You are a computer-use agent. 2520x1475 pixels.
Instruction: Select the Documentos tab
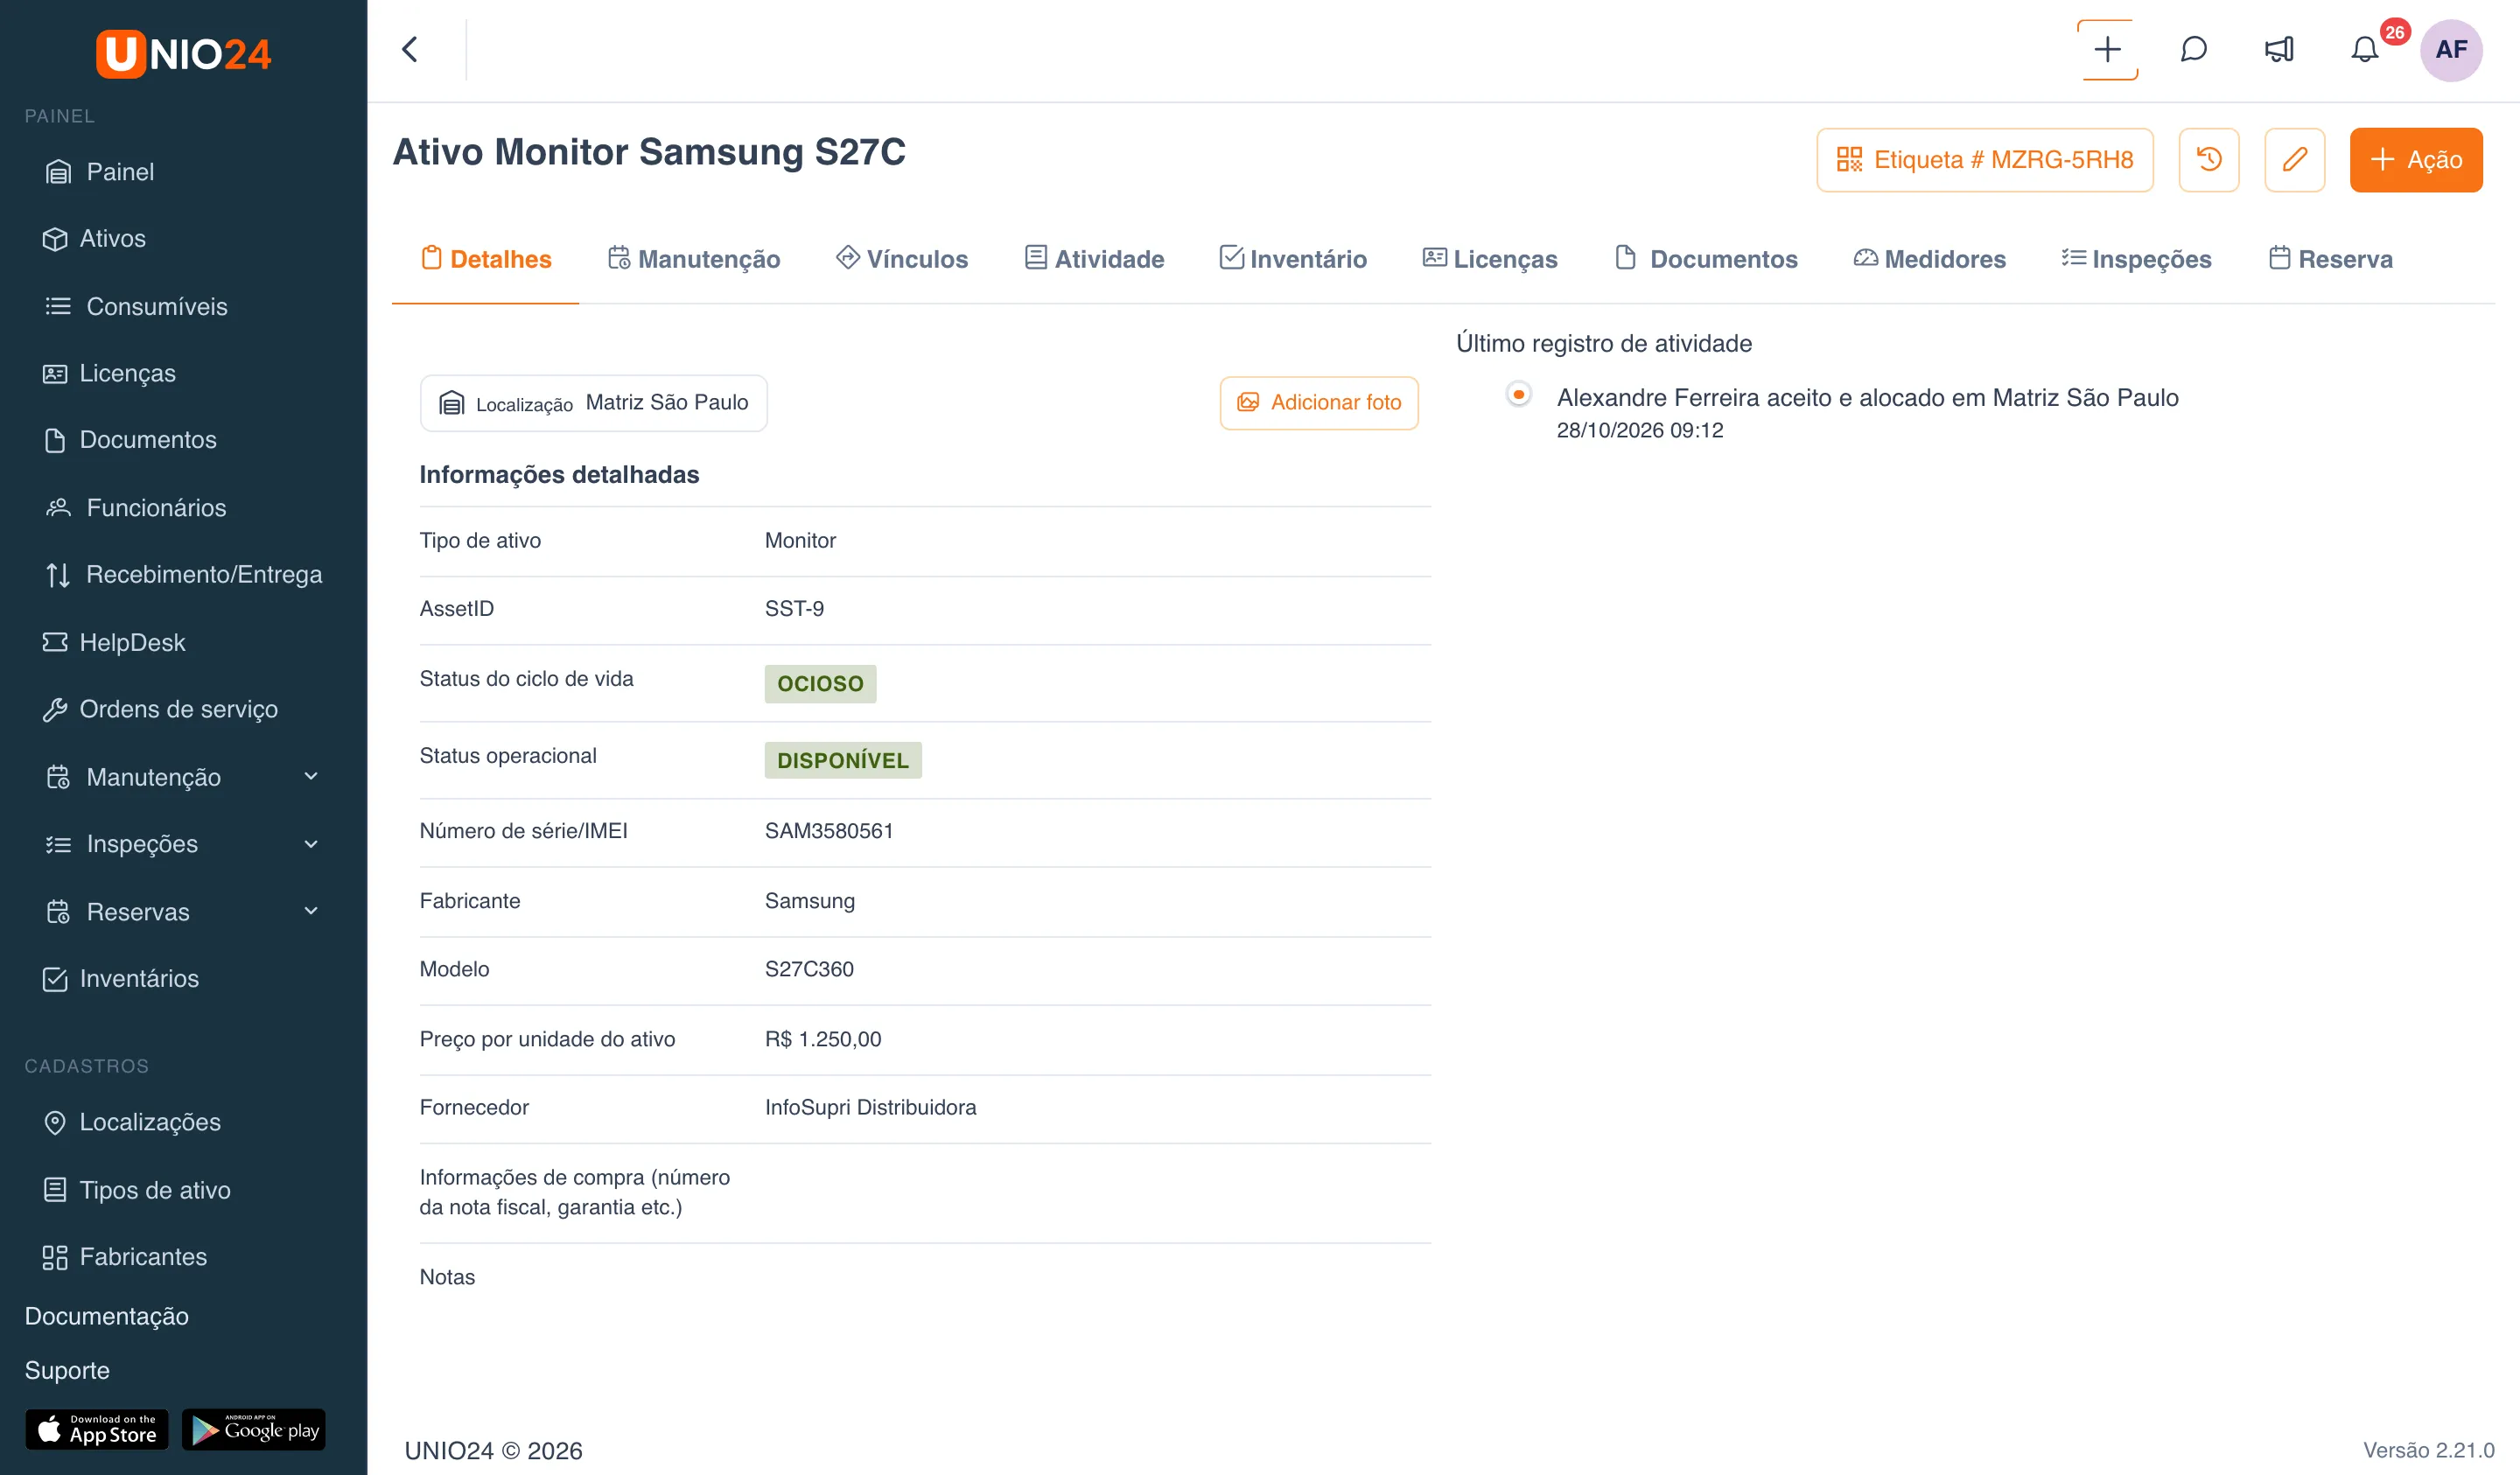pos(1706,259)
